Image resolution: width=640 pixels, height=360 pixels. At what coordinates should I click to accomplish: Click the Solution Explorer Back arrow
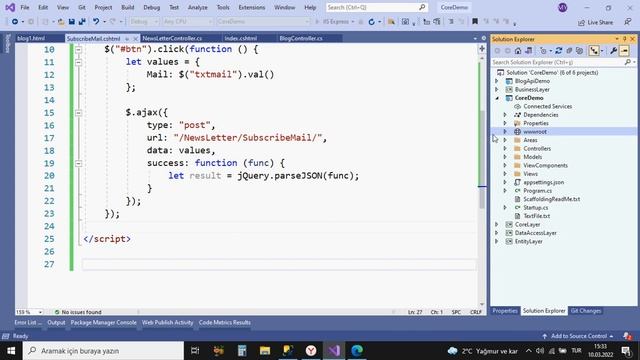pyautogui.click(x=497, y=51)
